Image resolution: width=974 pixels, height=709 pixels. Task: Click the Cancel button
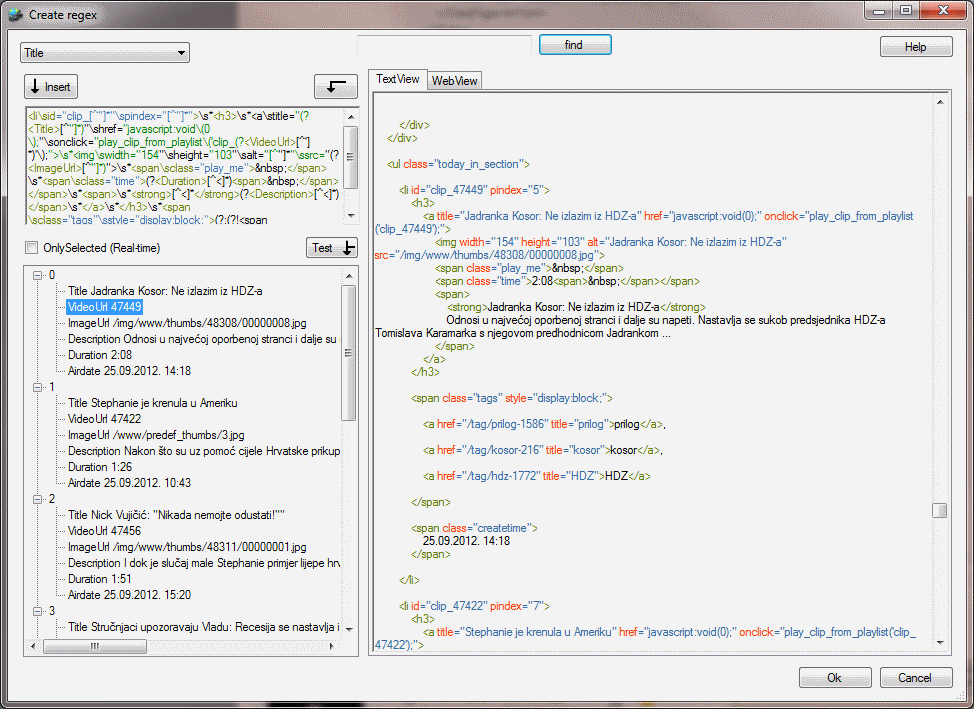pyautogui.click(x=914, y=678)
